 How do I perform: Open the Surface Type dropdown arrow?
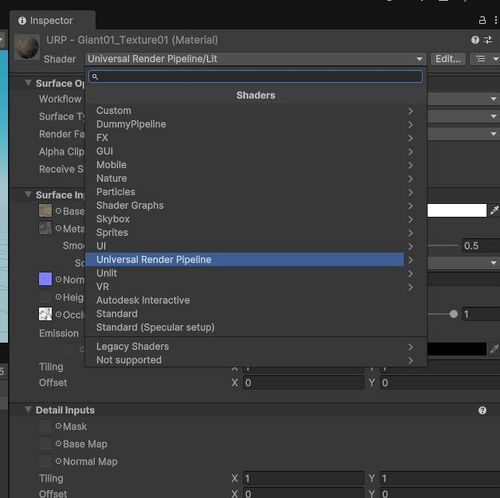point(493,116)
